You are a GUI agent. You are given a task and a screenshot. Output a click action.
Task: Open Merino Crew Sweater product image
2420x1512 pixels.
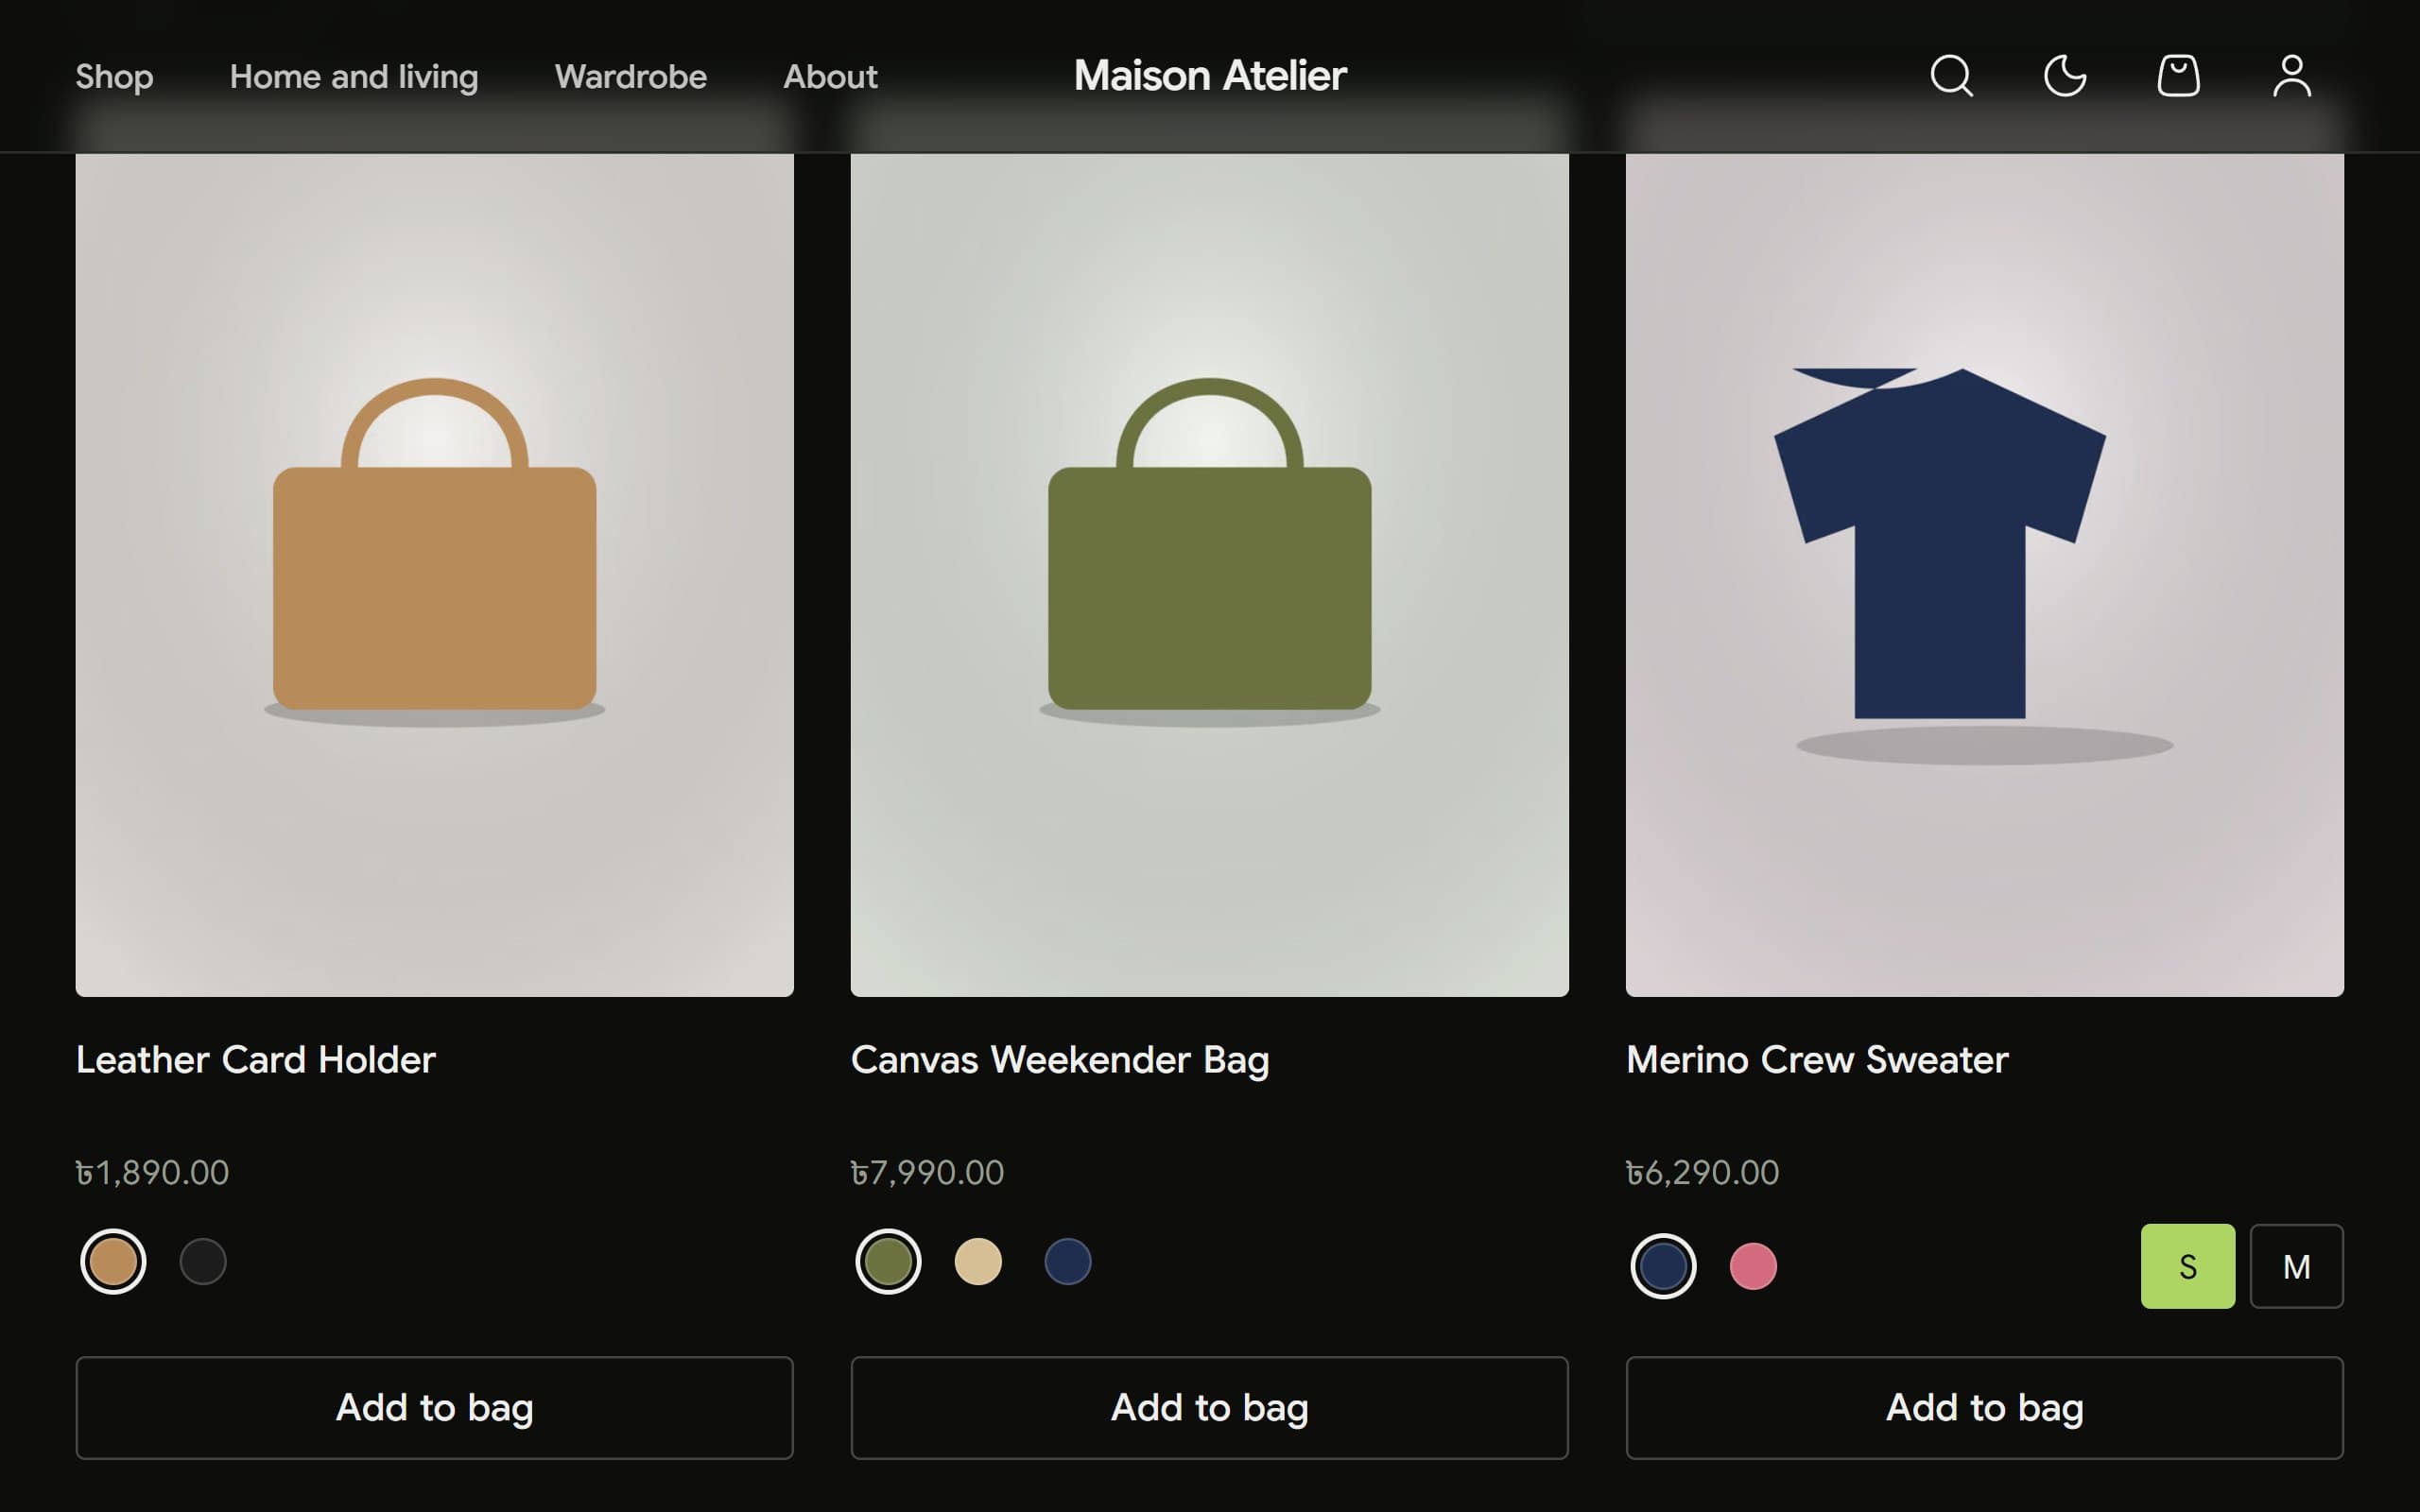point(1985,575)
